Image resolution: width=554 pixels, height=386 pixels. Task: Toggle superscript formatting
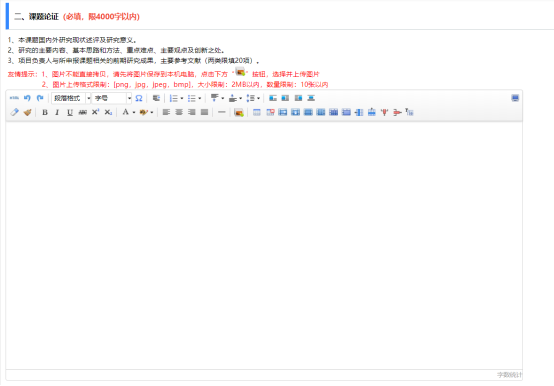click(95, 112)
